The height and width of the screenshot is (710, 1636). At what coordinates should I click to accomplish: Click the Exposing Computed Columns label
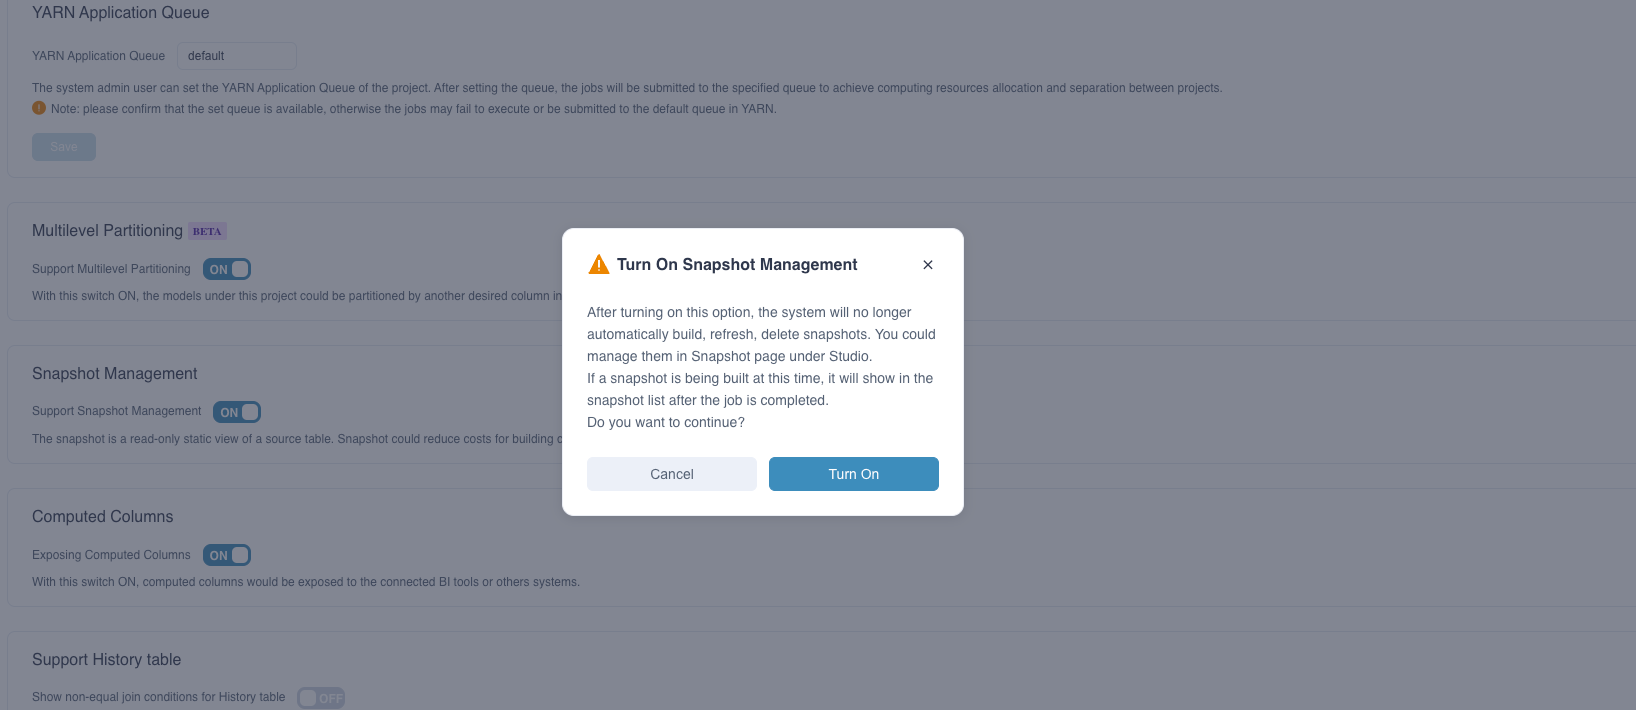[111, 555]
